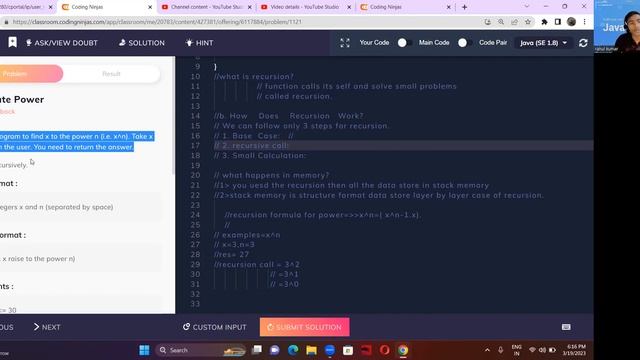
Task: Switch to Video details YouTube Studio tab
Action: (305, 7)
